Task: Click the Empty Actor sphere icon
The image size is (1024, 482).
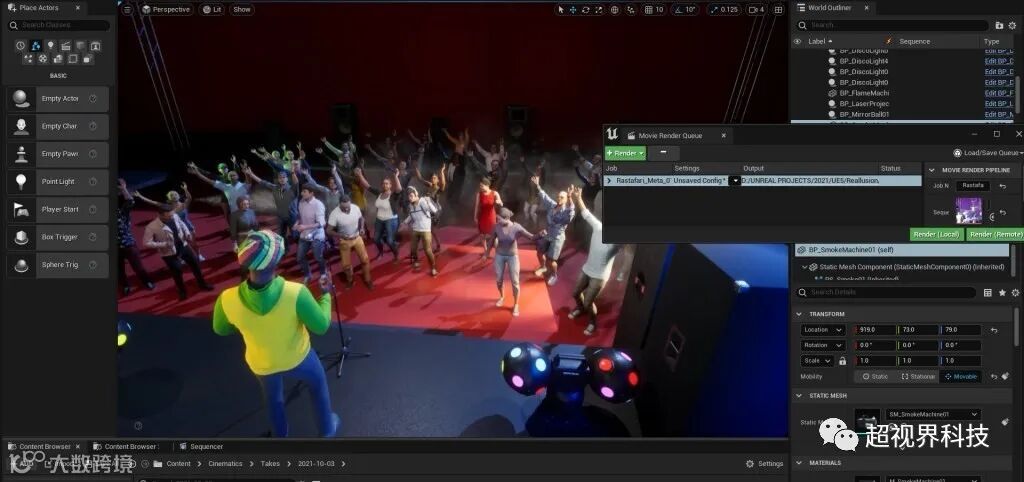Action: (x=22, y=99)
